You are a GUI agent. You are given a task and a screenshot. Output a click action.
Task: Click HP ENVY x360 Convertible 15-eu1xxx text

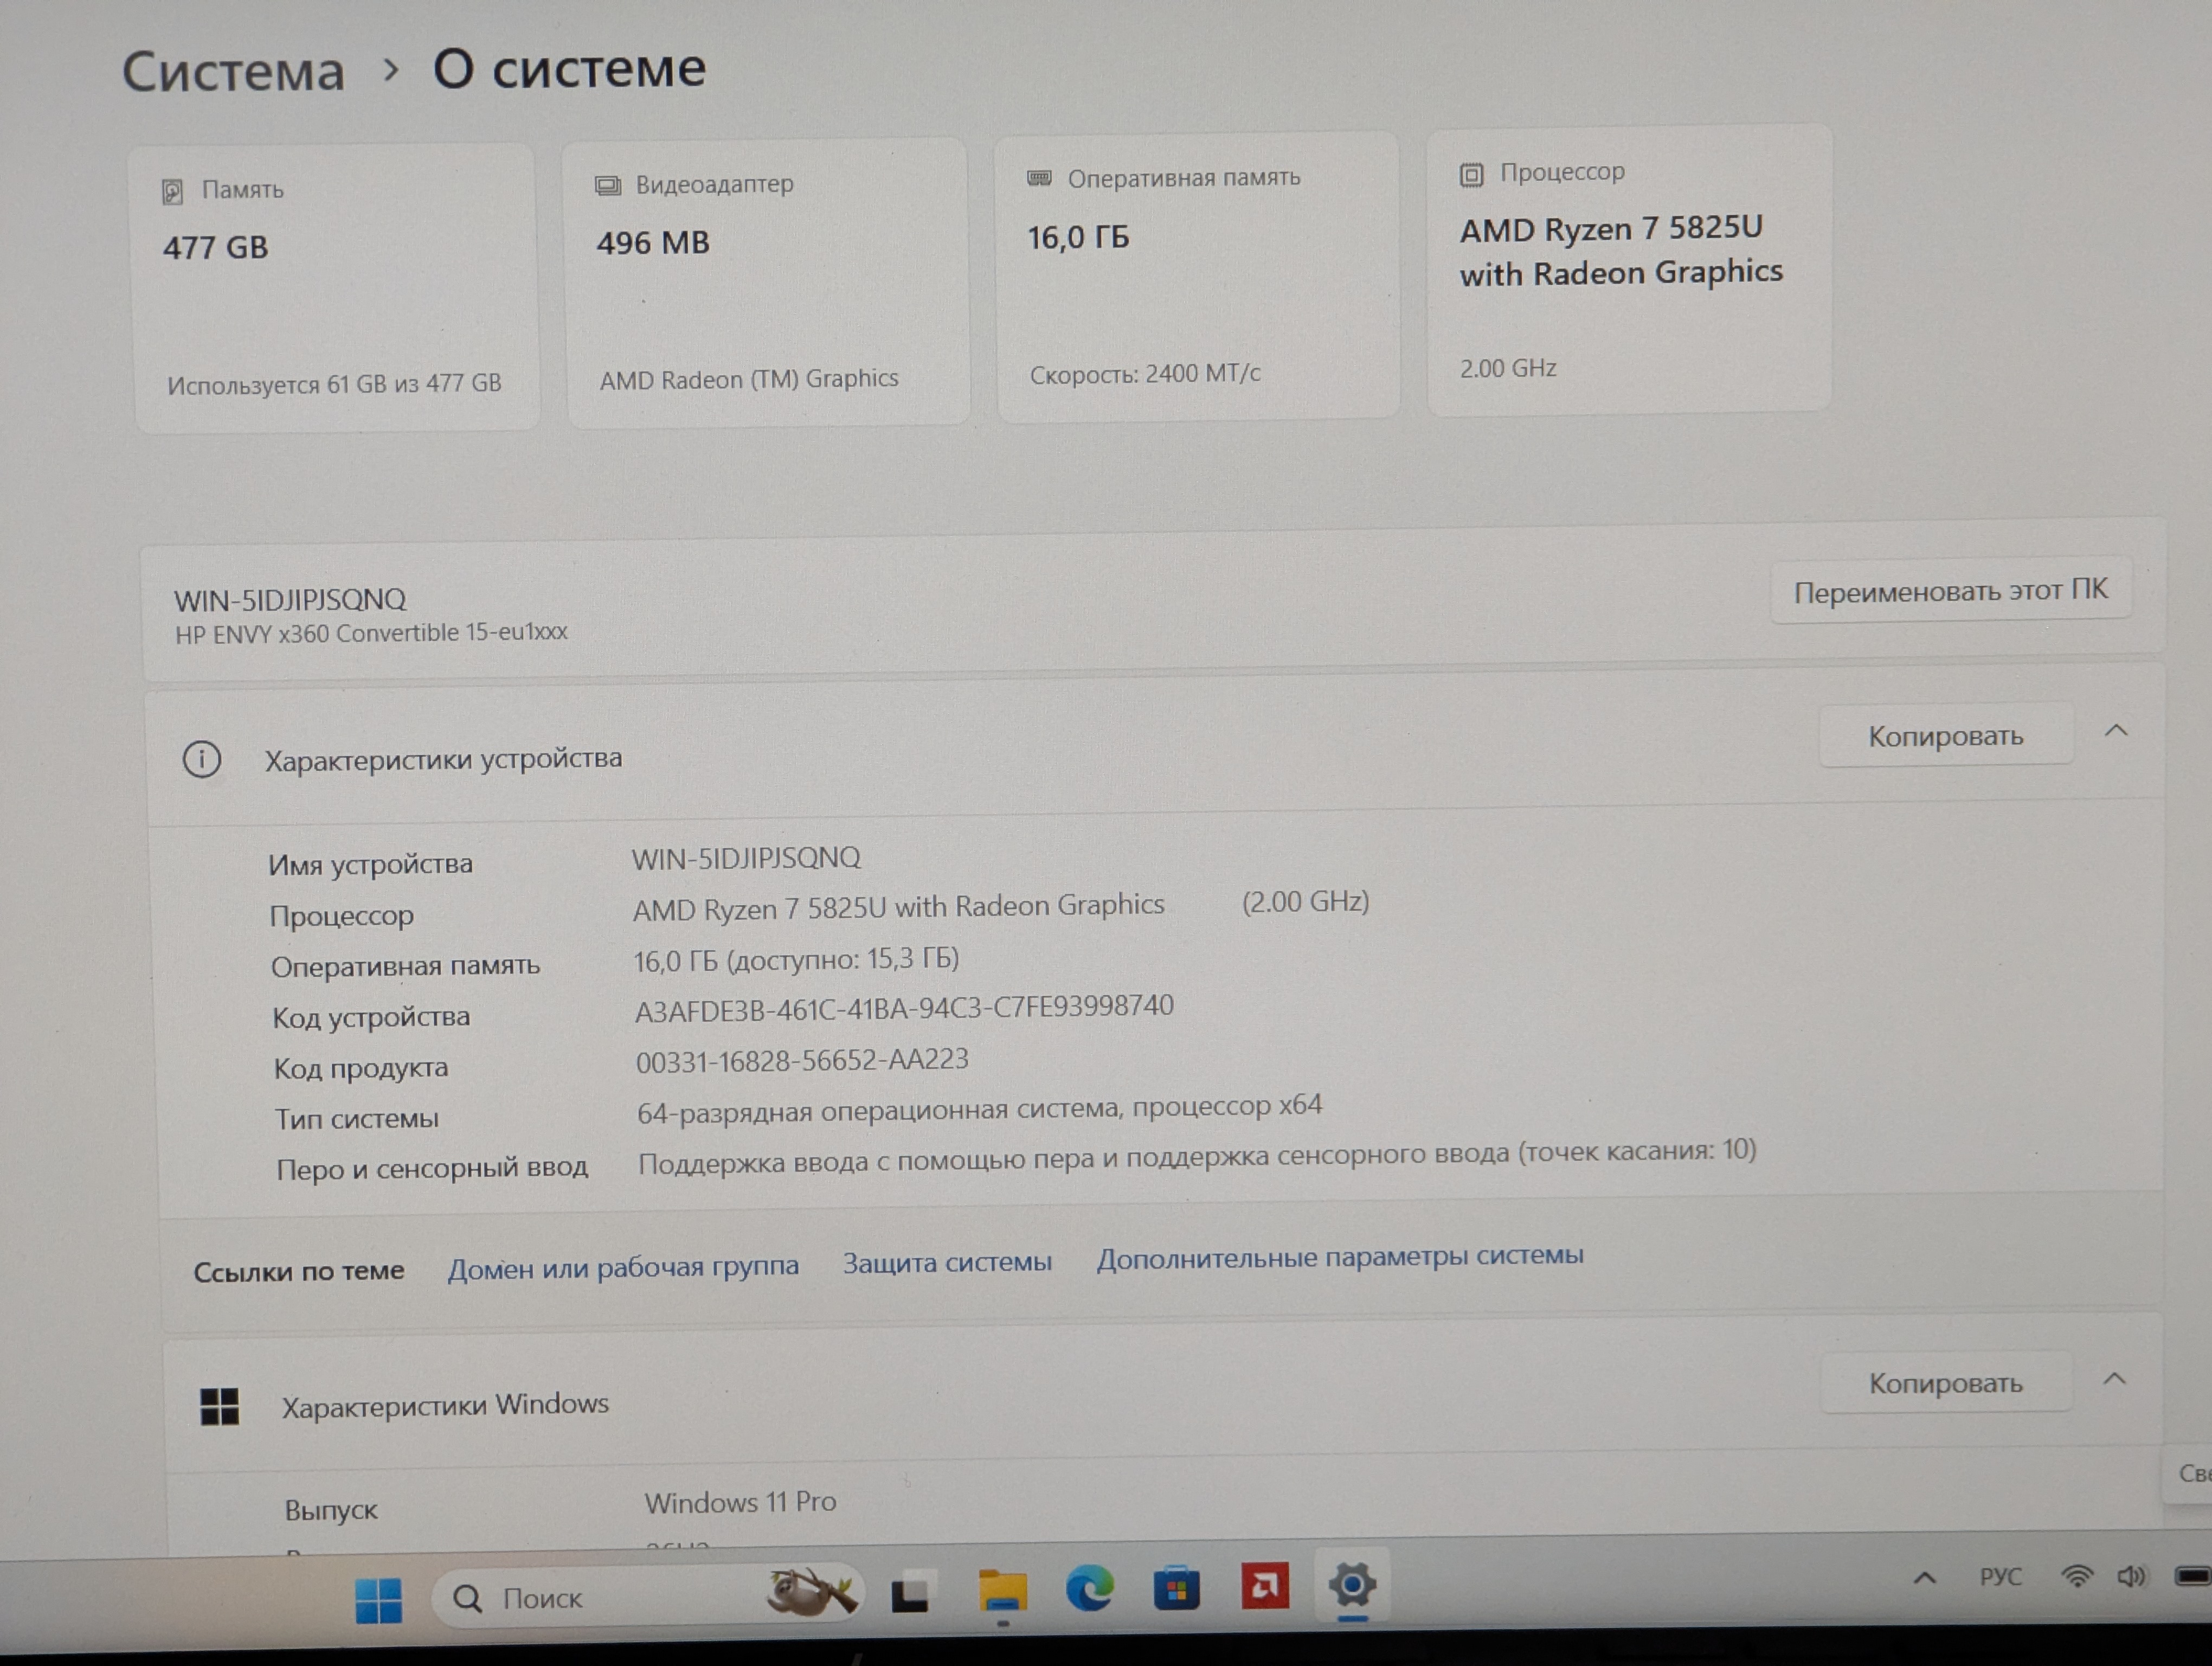coord(371,634)
